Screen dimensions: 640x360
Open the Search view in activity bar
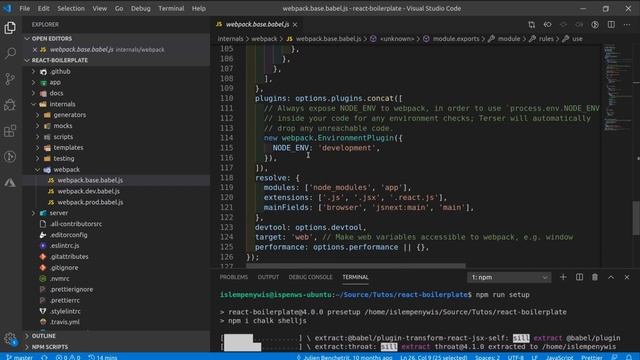(x=10, y=53)
